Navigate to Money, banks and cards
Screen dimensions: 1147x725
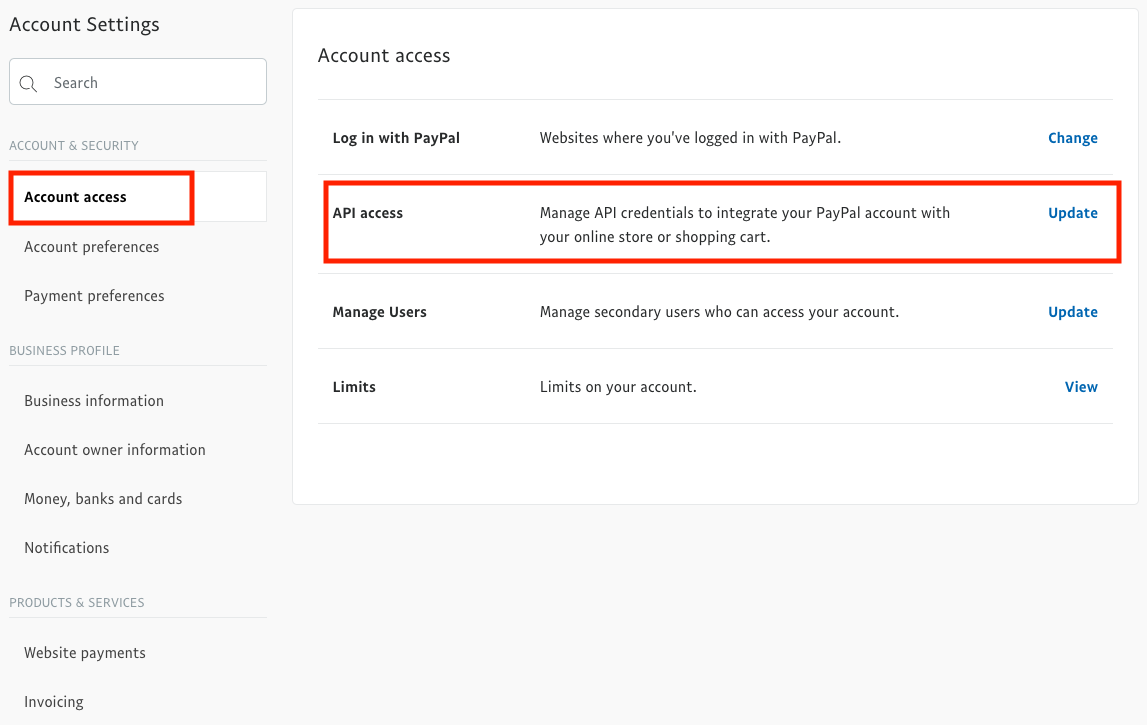point(103,499)
